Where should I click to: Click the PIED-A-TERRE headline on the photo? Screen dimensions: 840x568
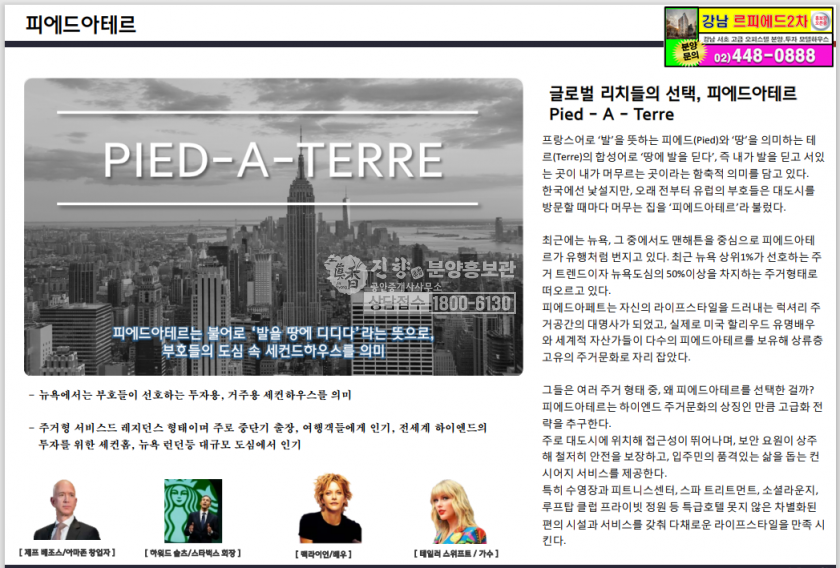[273, 160]
